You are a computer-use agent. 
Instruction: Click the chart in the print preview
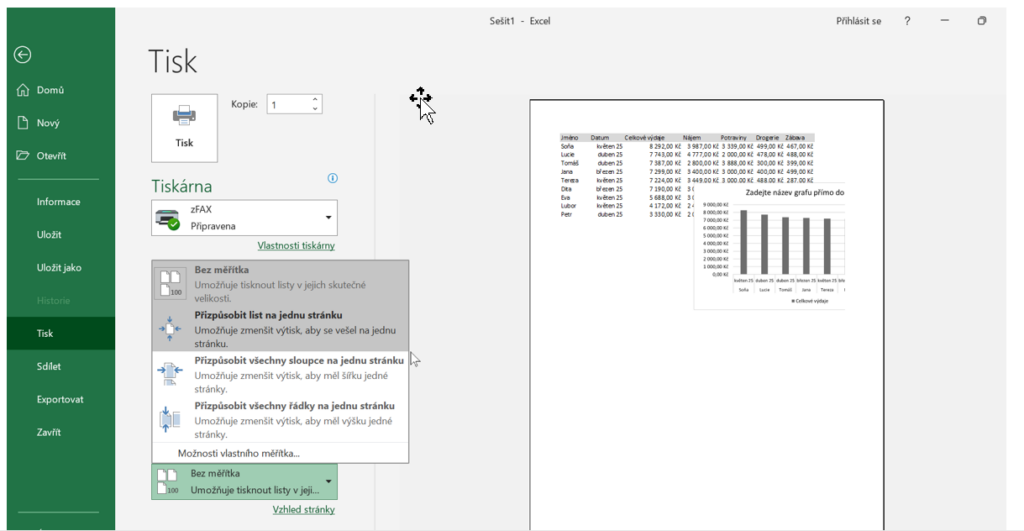click(x=769, y=247)
